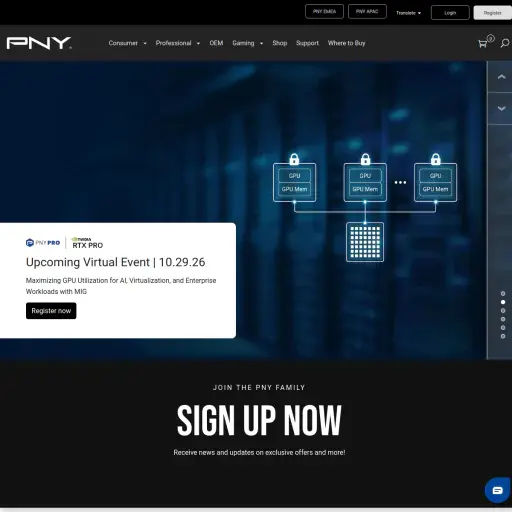512x512 pixels.
Task: Select the fifth carousel dot
Action: pos(503,328)
